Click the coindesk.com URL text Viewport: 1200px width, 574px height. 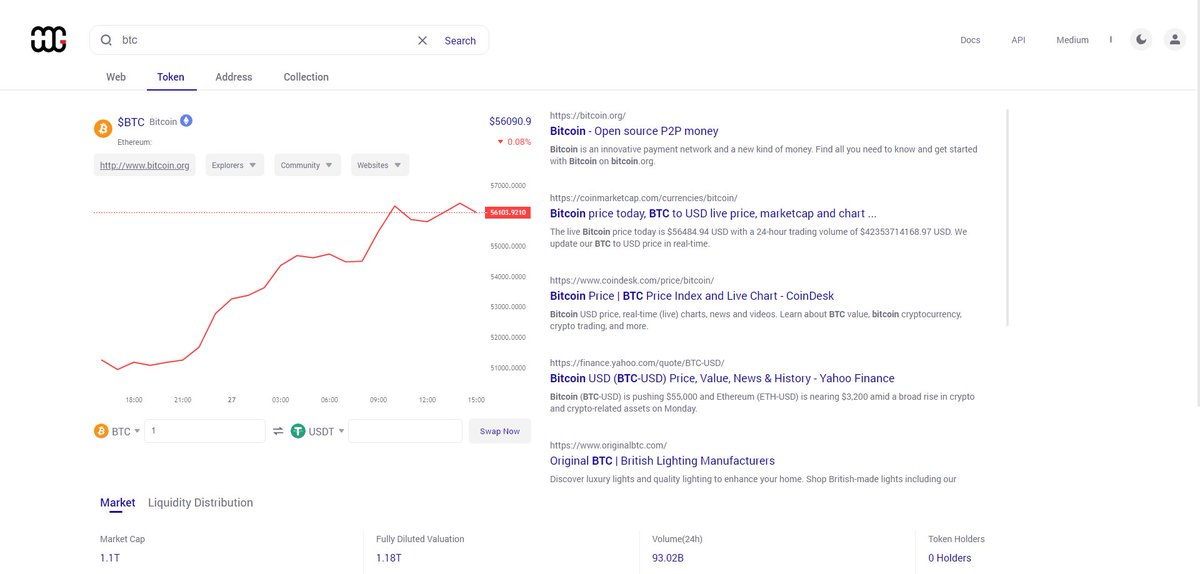(632, 280)
